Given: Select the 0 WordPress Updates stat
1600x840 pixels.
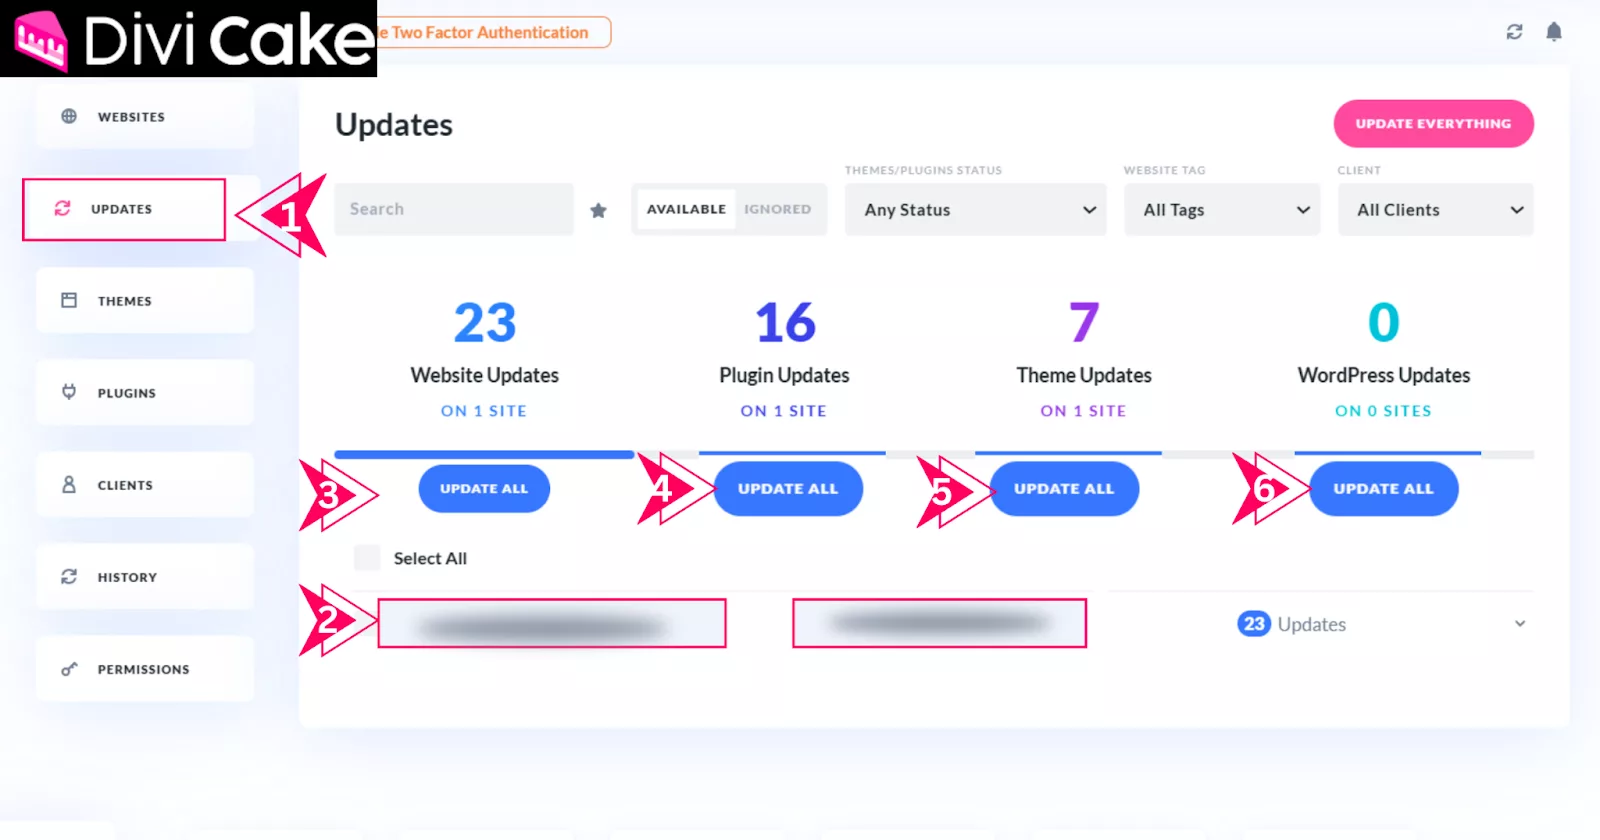Looking at the screenshot, I should [x=1384, y=358].
